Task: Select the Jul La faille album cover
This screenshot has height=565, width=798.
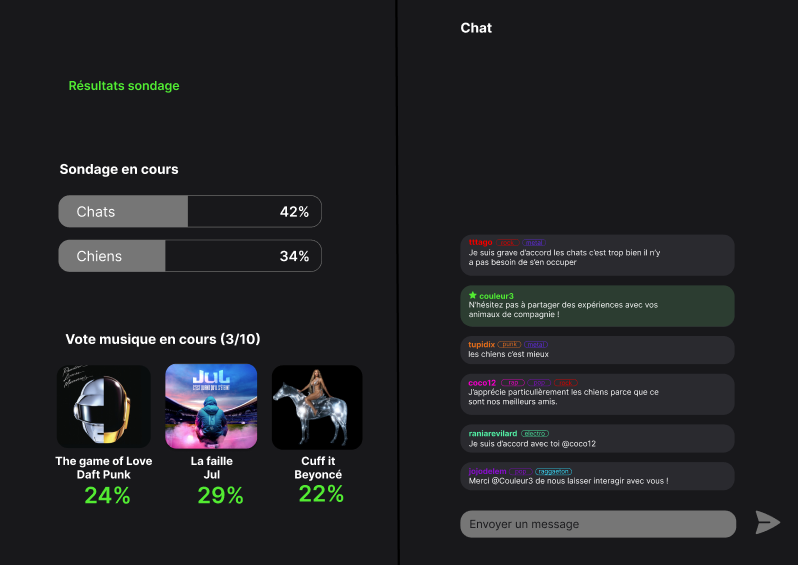Action: pos(211,406)
